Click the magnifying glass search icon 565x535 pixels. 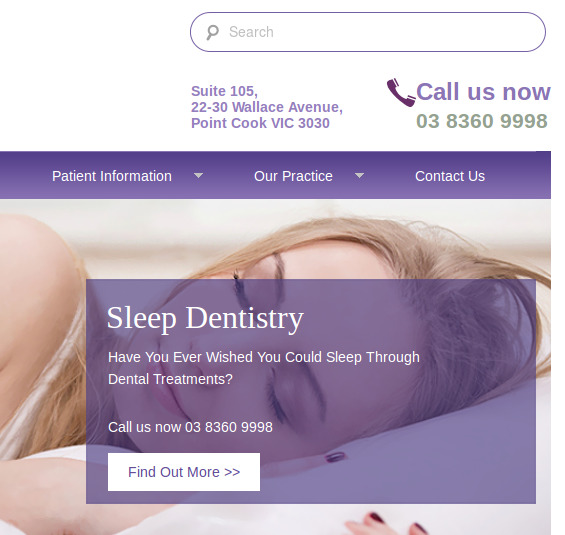coord(212,32)
